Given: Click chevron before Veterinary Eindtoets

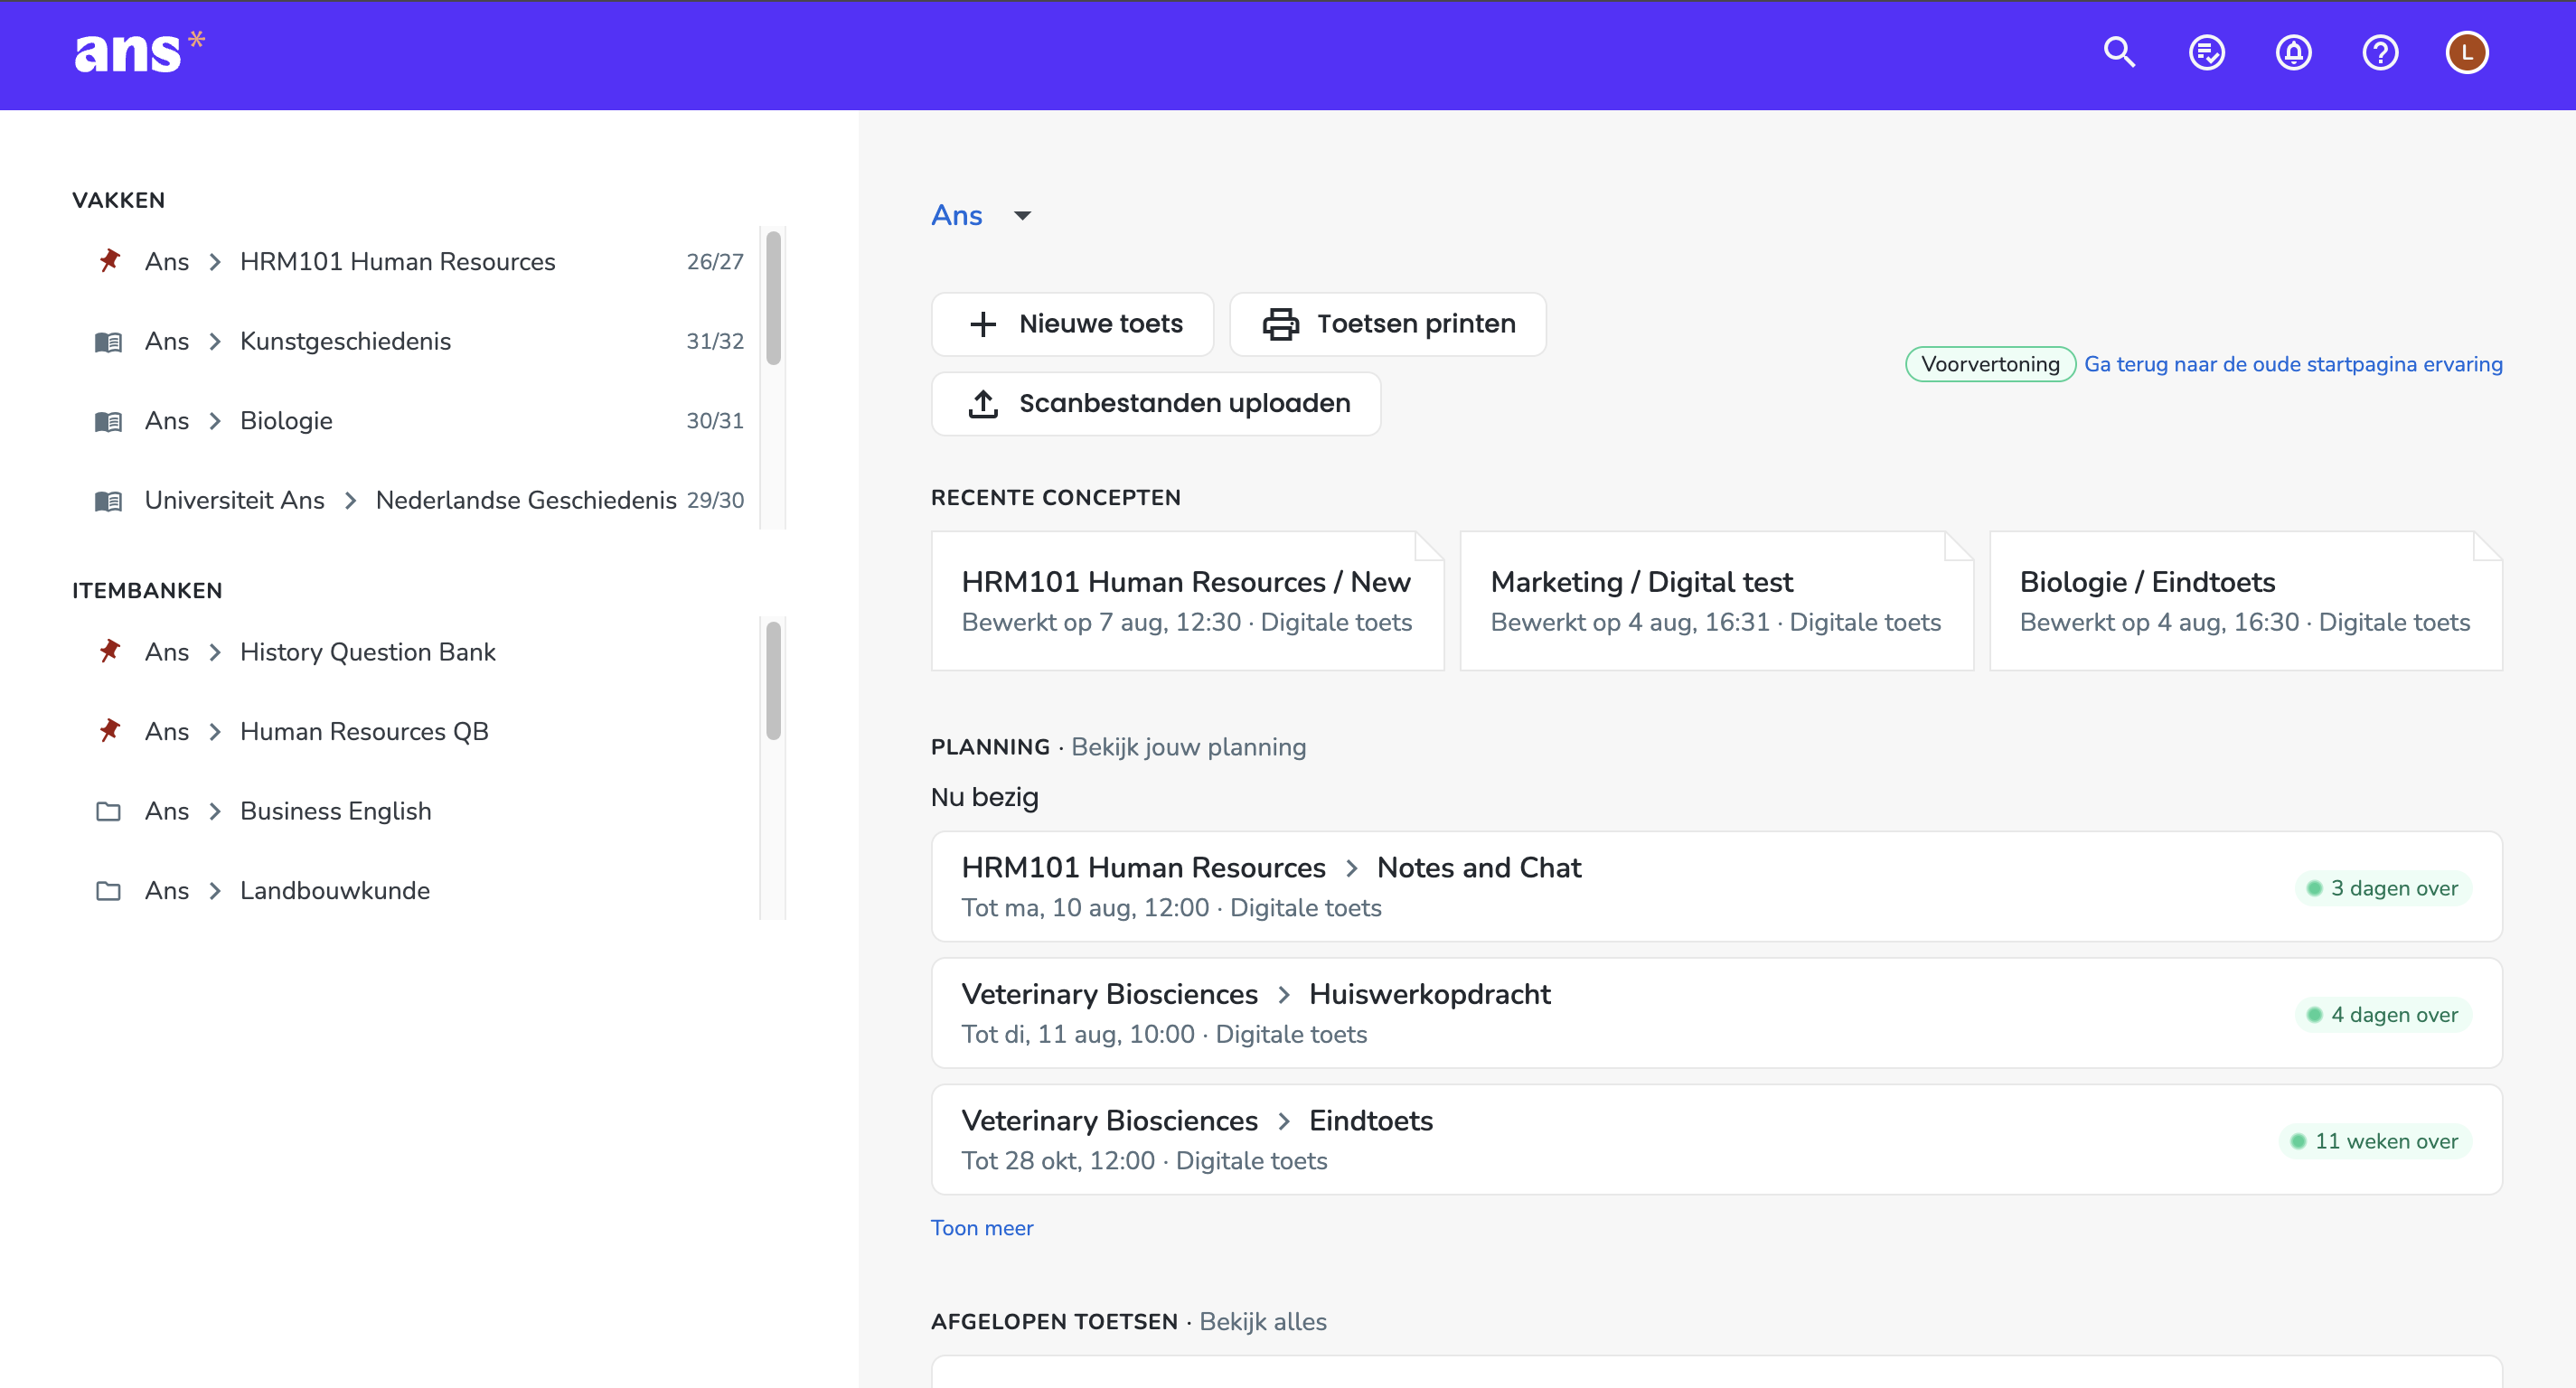Looking at the screenshot, I should 1283,1121.
